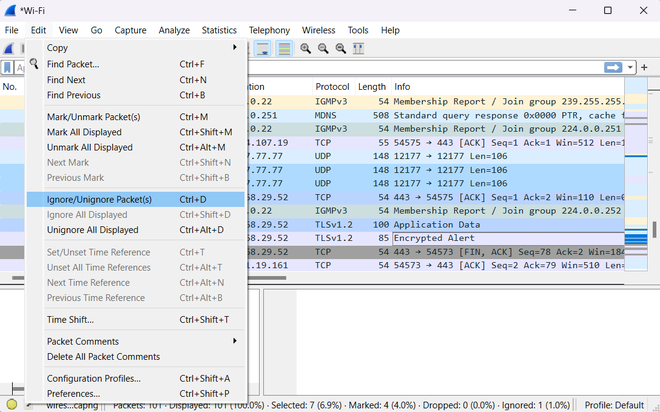Viewport: 660px width, 412px height.
Task: Click the resize columns toolbar icon
Action: tap(358, 48)
